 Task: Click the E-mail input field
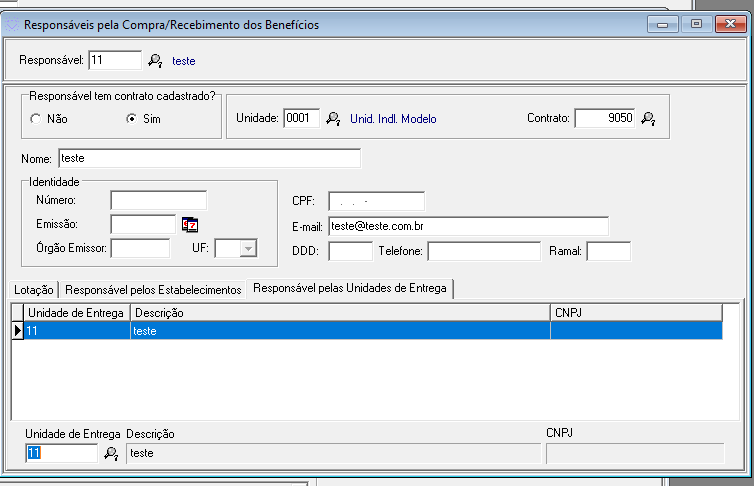[x=468, y=225]
